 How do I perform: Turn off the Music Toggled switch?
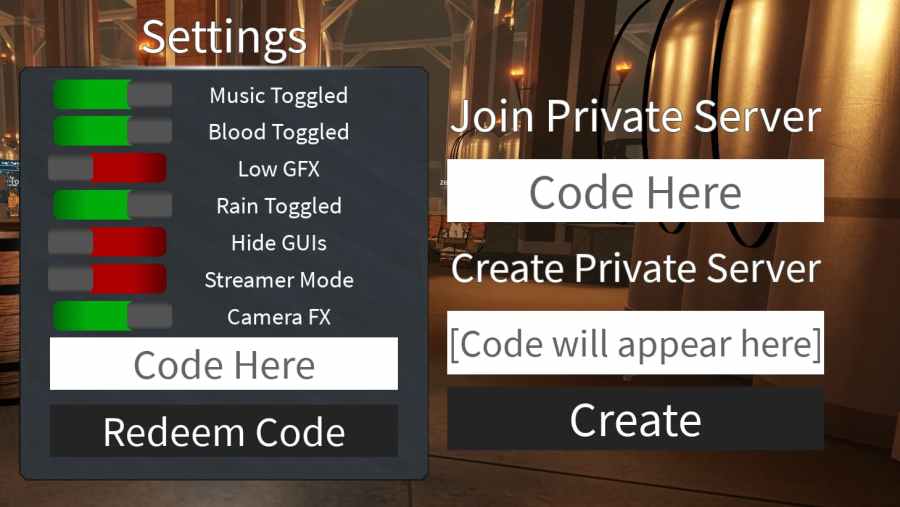[x=112, y=95]
